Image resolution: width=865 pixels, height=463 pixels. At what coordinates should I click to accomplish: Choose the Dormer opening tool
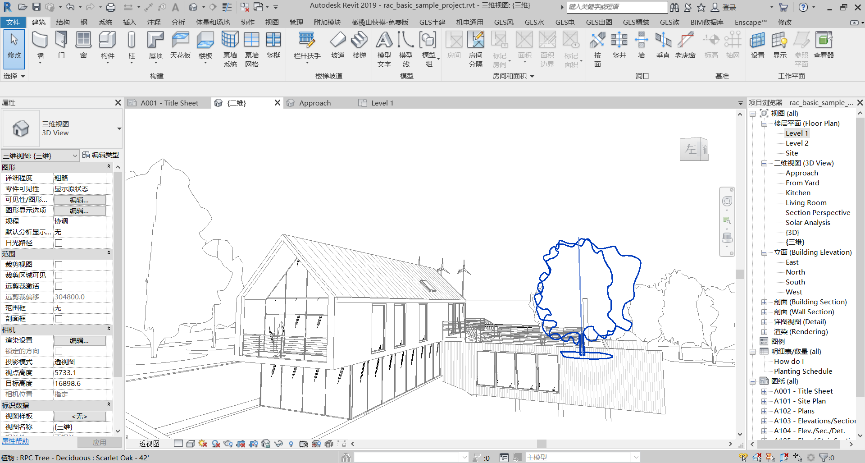pos(685,45)
